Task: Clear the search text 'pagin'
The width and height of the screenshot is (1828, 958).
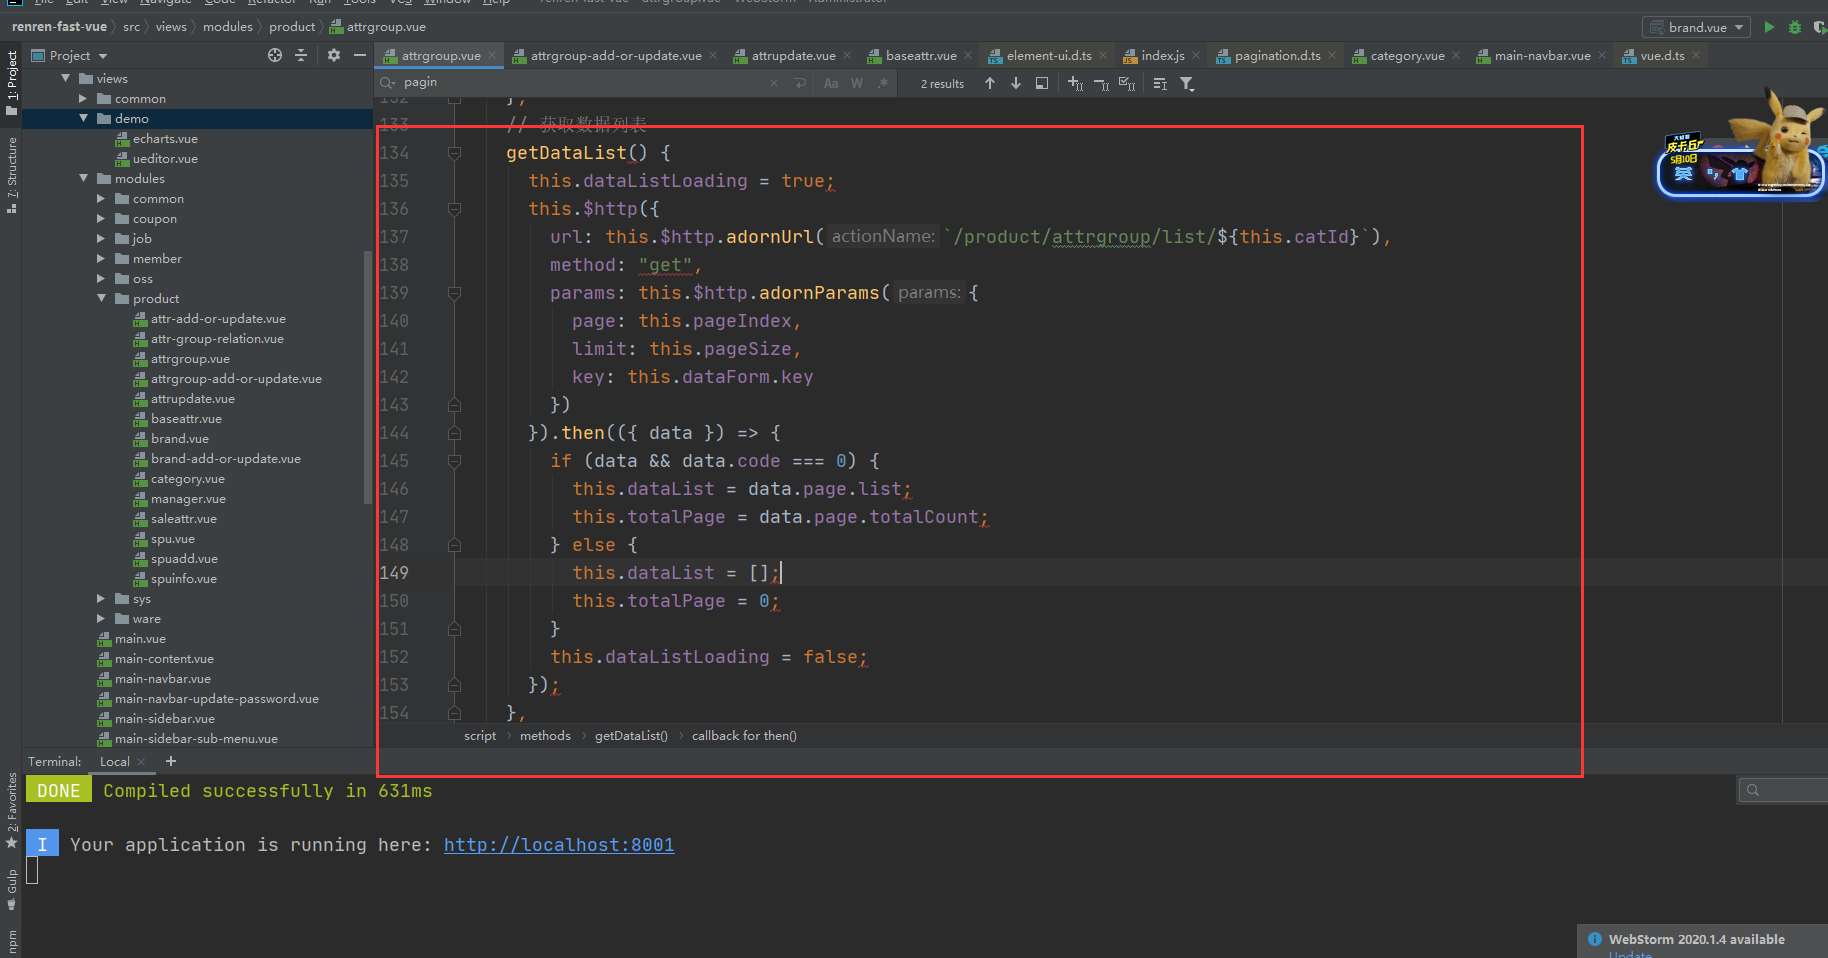Action: (774, 83)
